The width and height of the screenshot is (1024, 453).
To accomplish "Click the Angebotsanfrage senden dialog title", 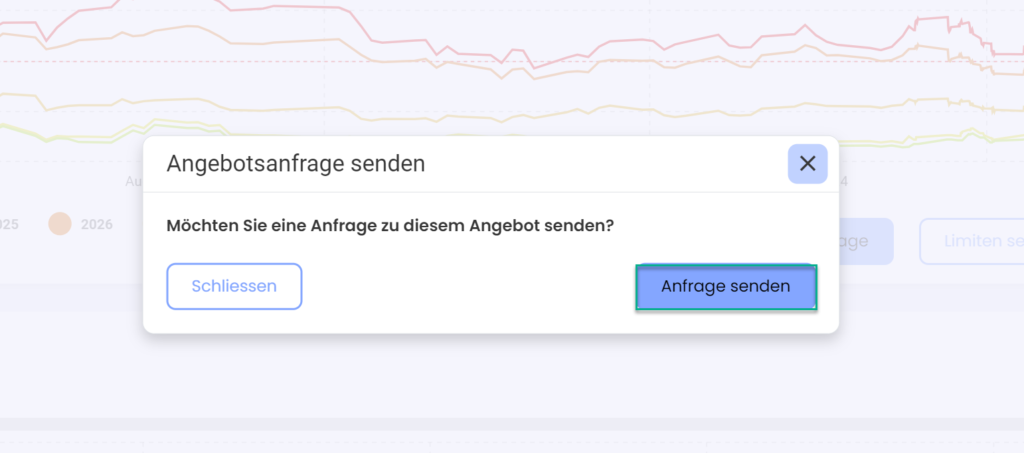I will (x=296, y=164).
